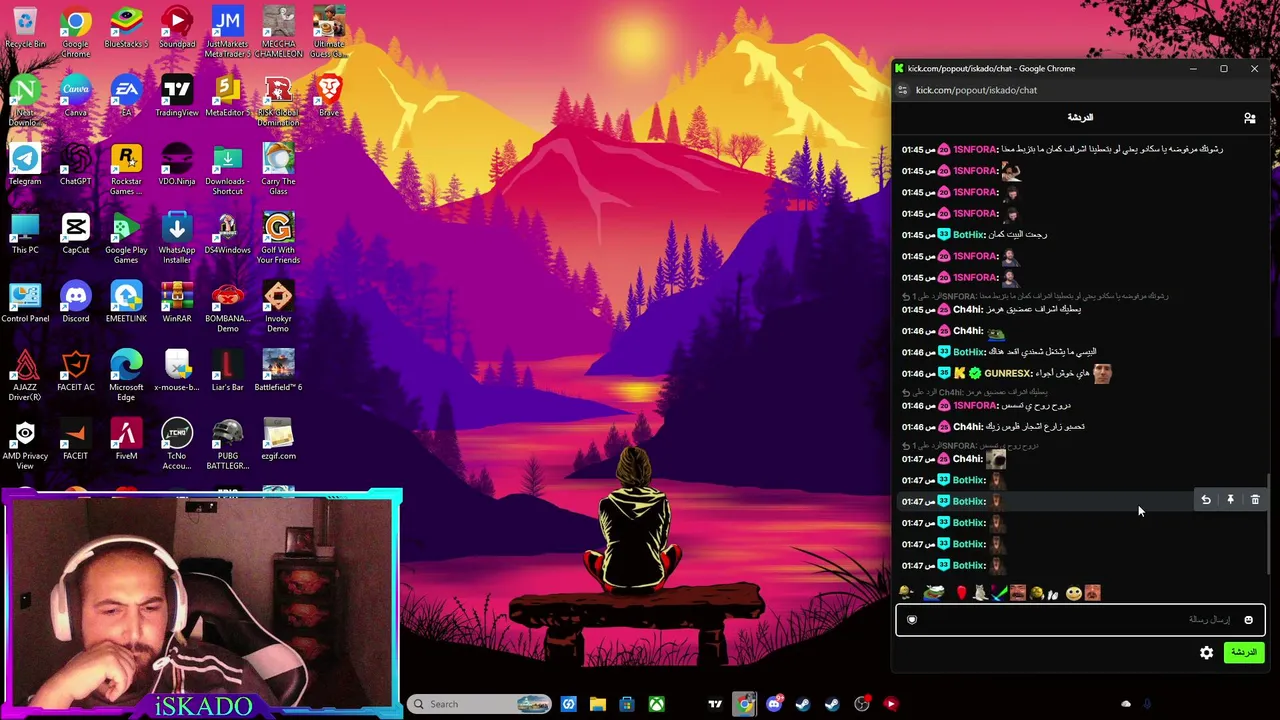Select the Canva desktop icon
The height and width of the screenshot is (720, 1280).
point(75,98)
